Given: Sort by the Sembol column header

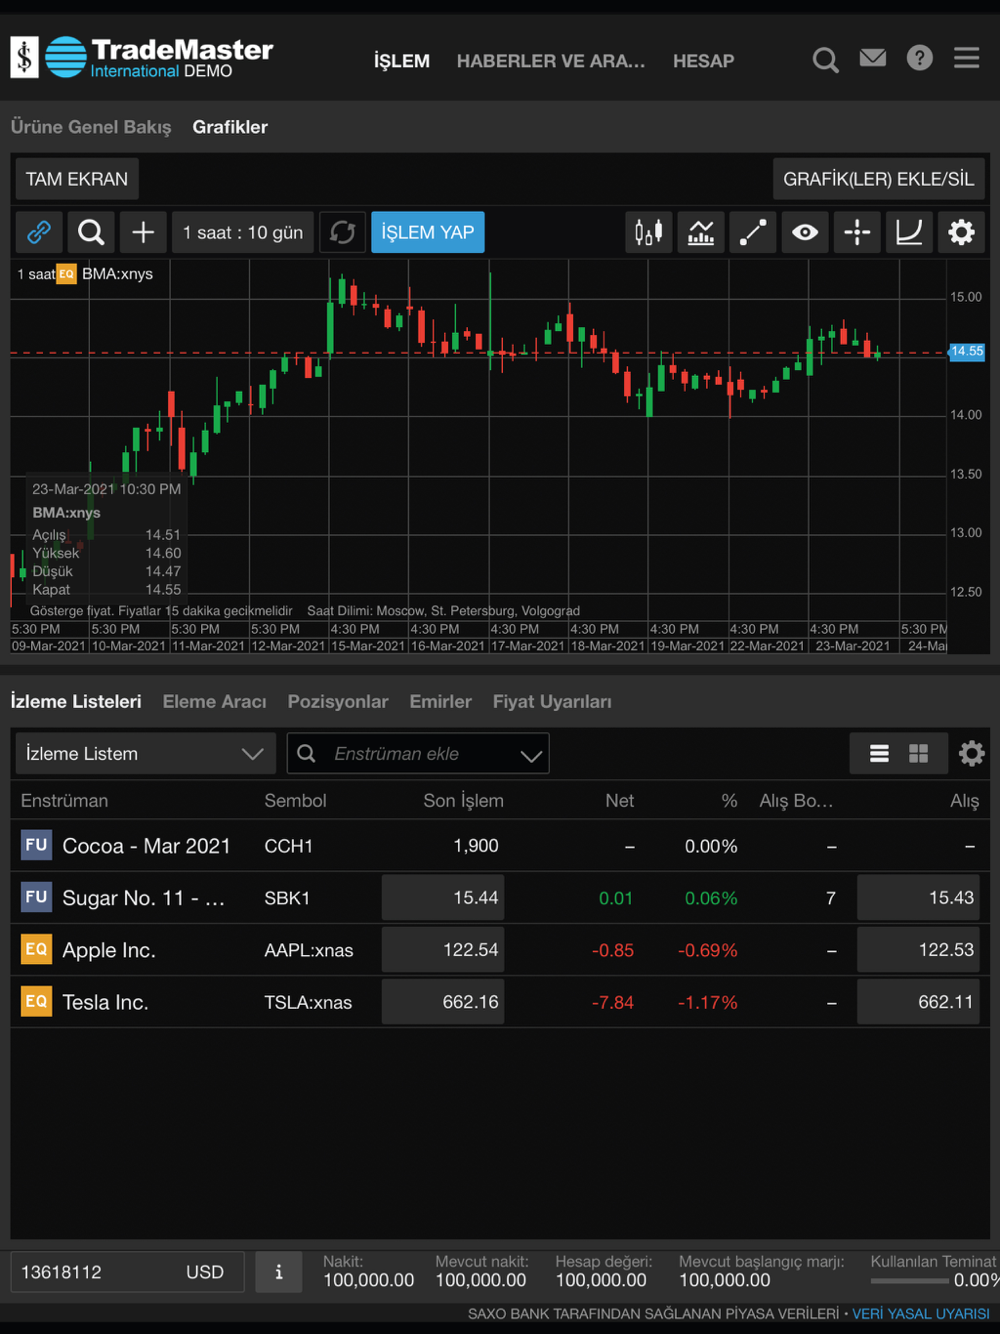Looking at the screenshot, I should click(x=295, y=801).
